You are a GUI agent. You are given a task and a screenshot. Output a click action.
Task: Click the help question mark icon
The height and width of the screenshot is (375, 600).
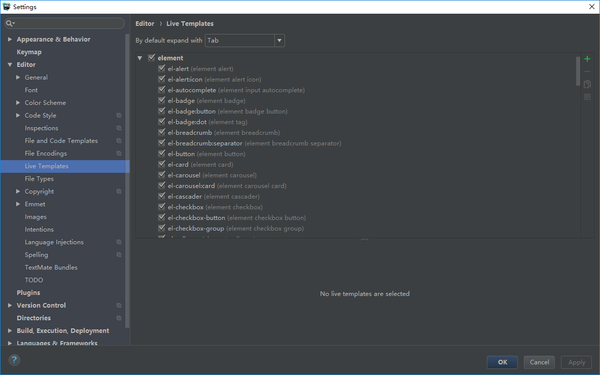14,360
